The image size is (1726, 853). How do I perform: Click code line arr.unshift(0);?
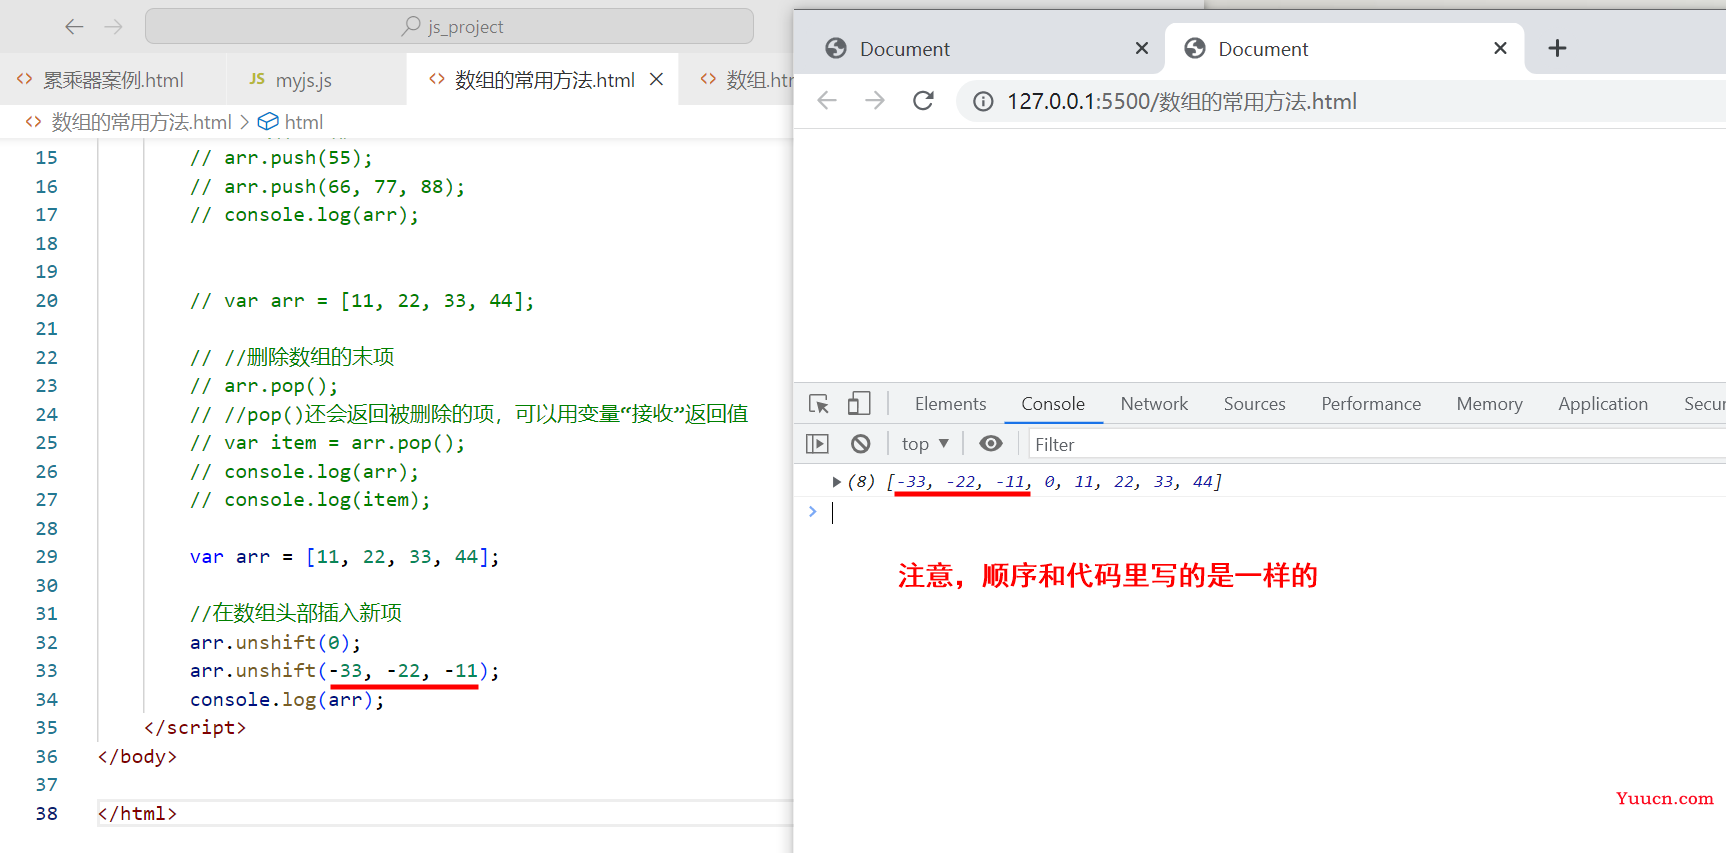(275, 642)
